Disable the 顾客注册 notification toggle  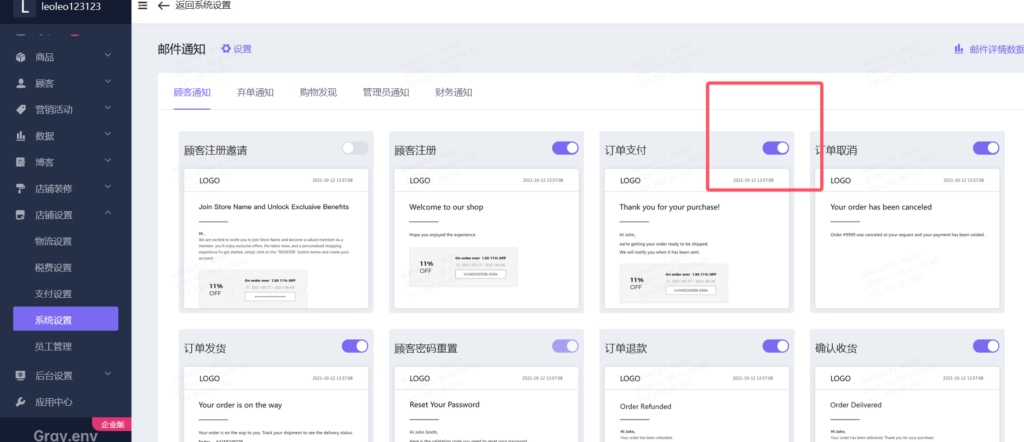pos(565,148)
